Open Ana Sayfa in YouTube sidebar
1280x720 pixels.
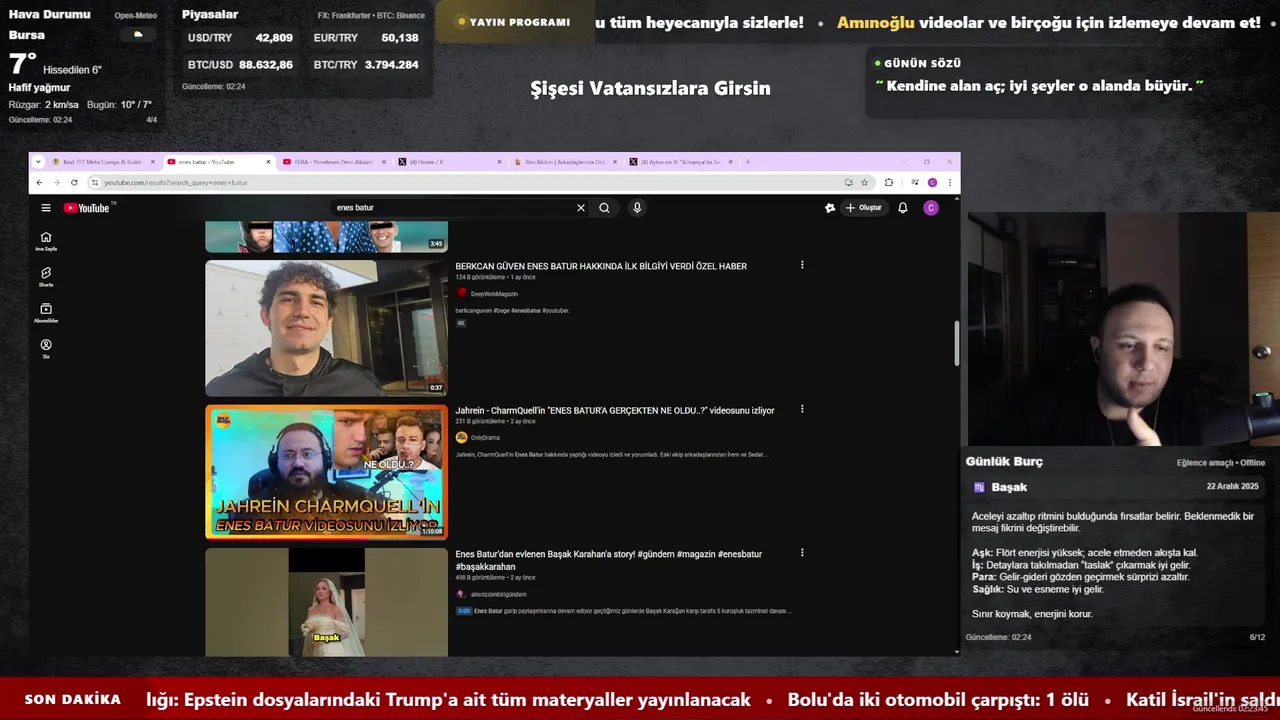pyautogui.click(x=46, y=241)
